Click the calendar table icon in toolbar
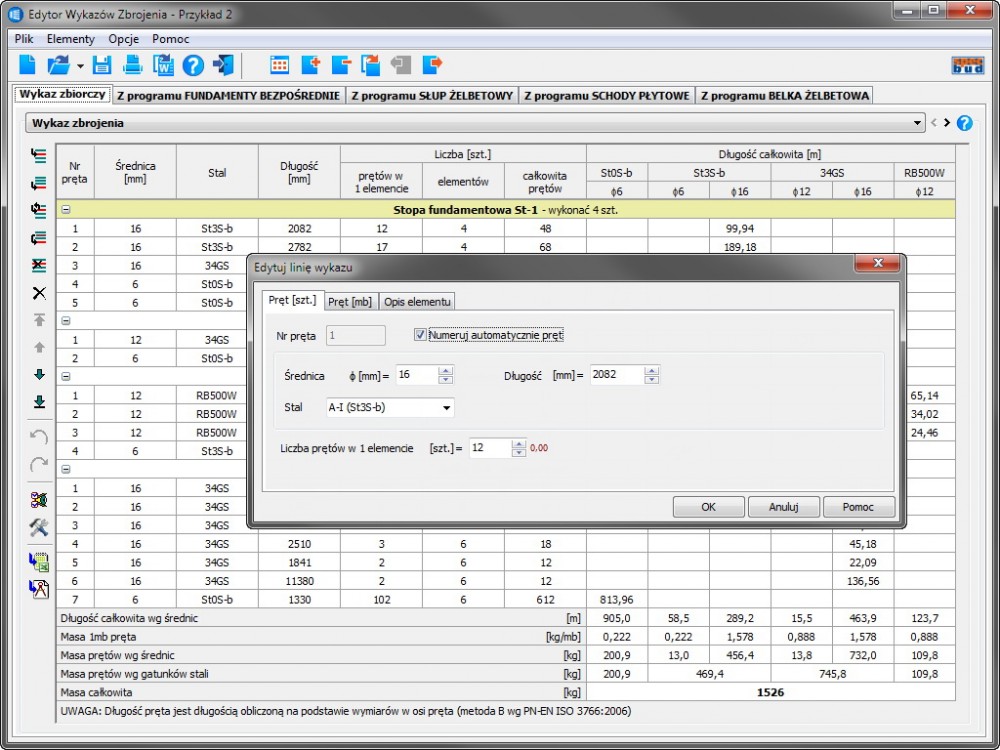1000x750 pixels. click(x=280, y=66)
